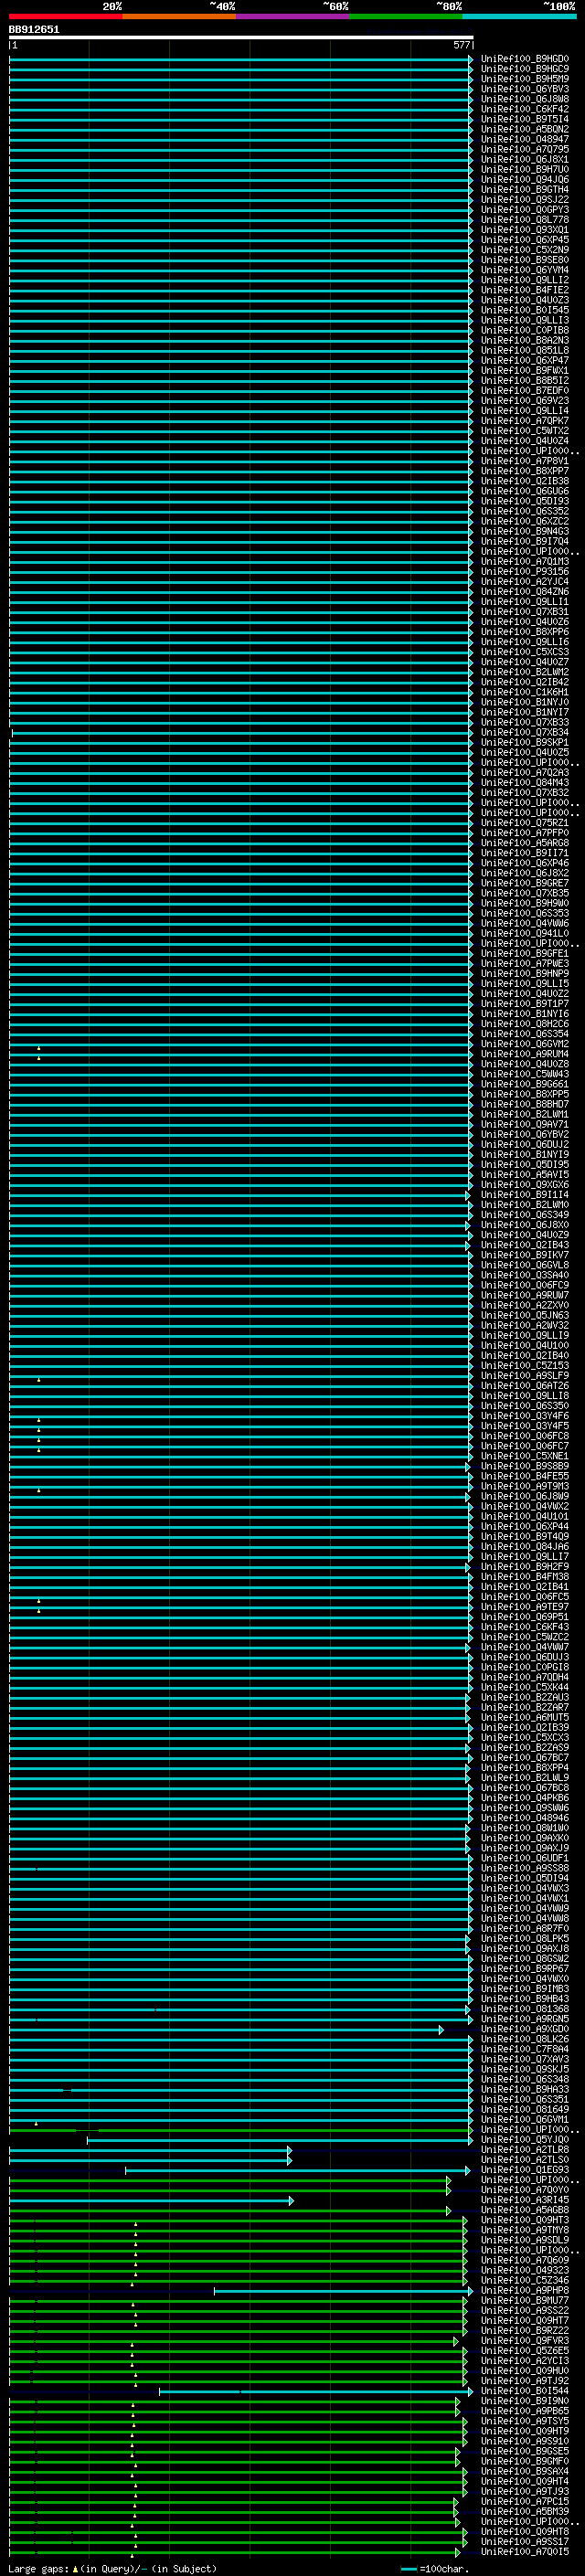Screen dimensions: 585x2576
Task: Select hit UniRef100_B9H7U0
Action: point(525,169)
